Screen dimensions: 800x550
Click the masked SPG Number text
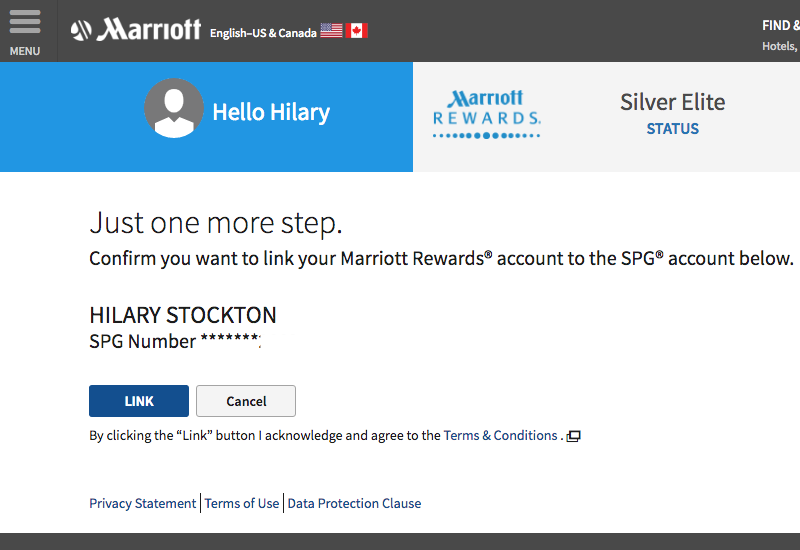pos(175,341)
